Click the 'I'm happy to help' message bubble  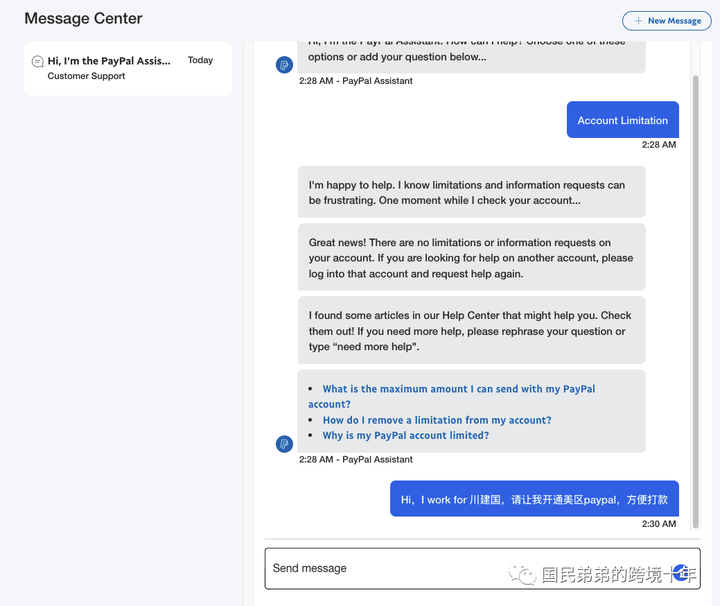pyautogui.click(x=471, y=192)
